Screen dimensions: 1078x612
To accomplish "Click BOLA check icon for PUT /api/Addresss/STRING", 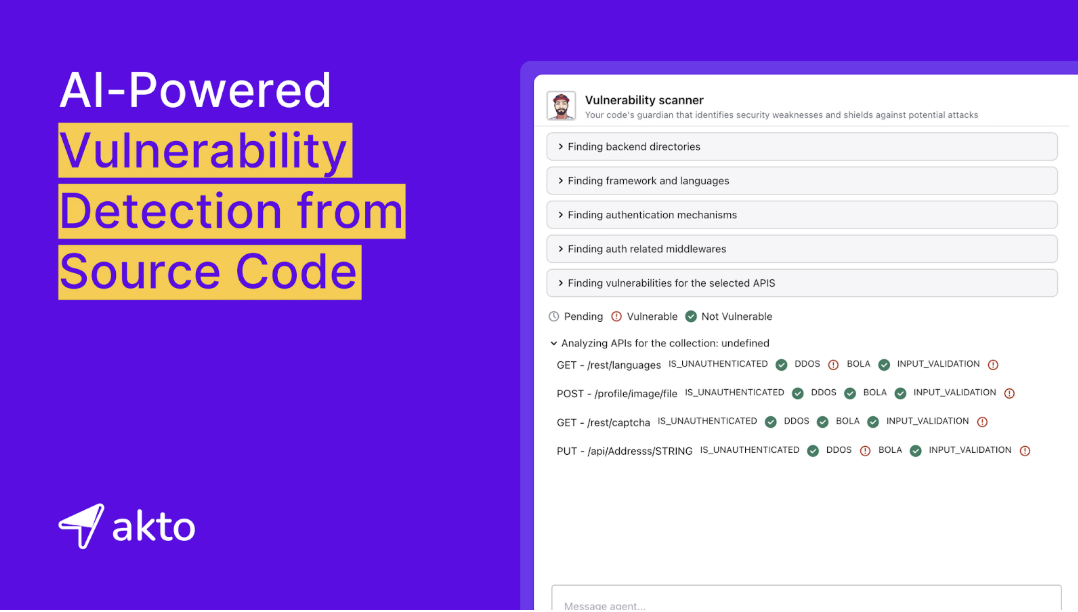I will tap(915, 451).
